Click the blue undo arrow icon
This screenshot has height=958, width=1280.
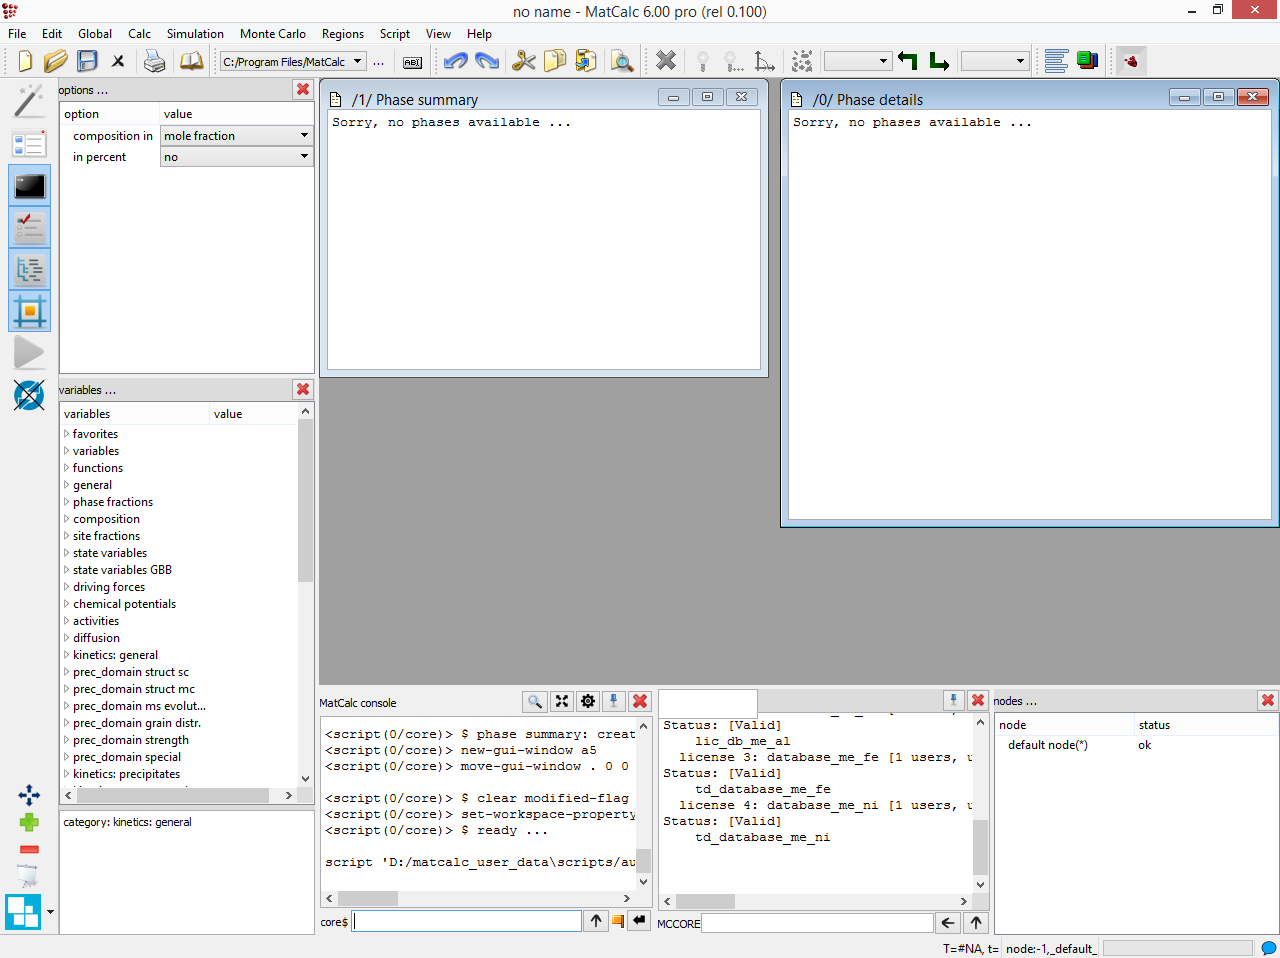tap(456, 62)
